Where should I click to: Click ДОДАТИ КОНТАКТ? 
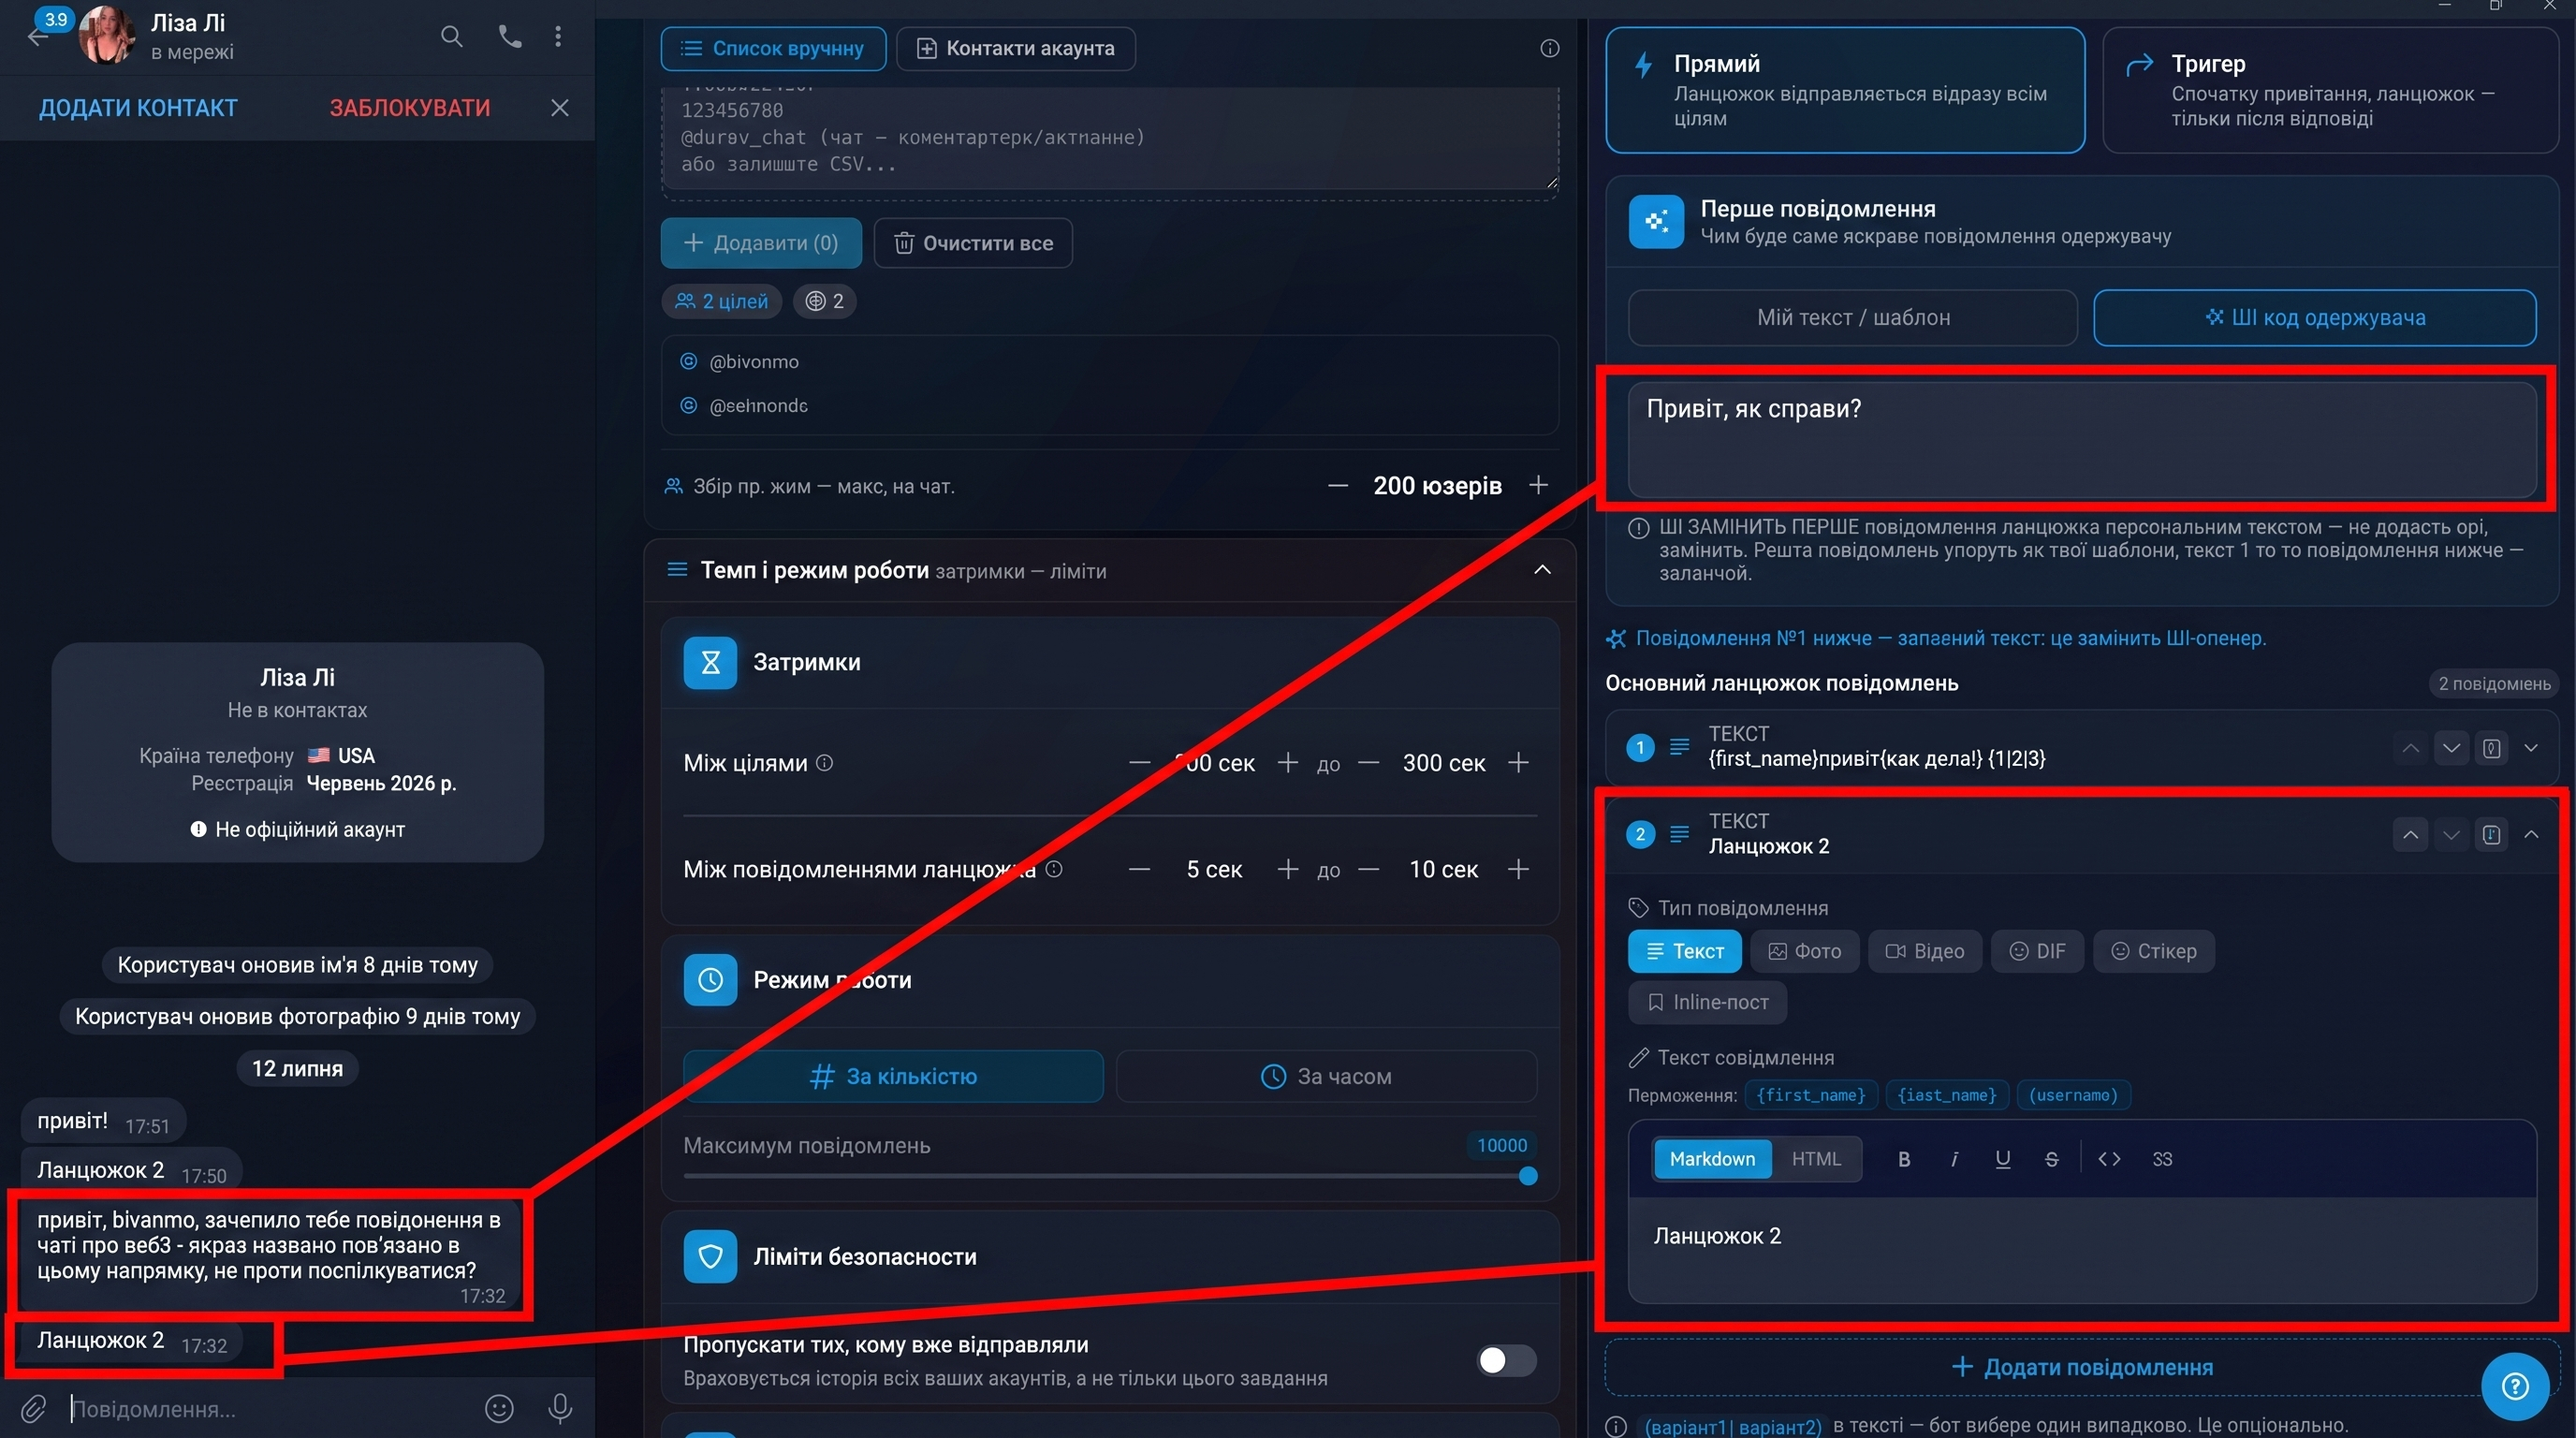pyautogui.click(x=138, y=108)
